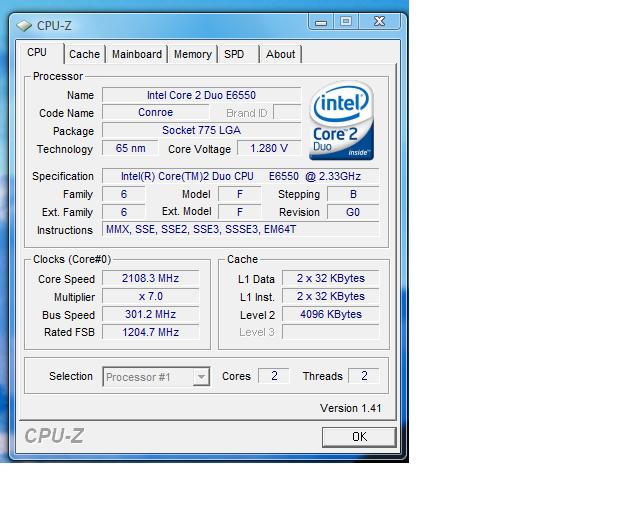Click the L1 Data value 2 x 32 KBytes
The image size is (640, 512).
[x=331, y=278]
